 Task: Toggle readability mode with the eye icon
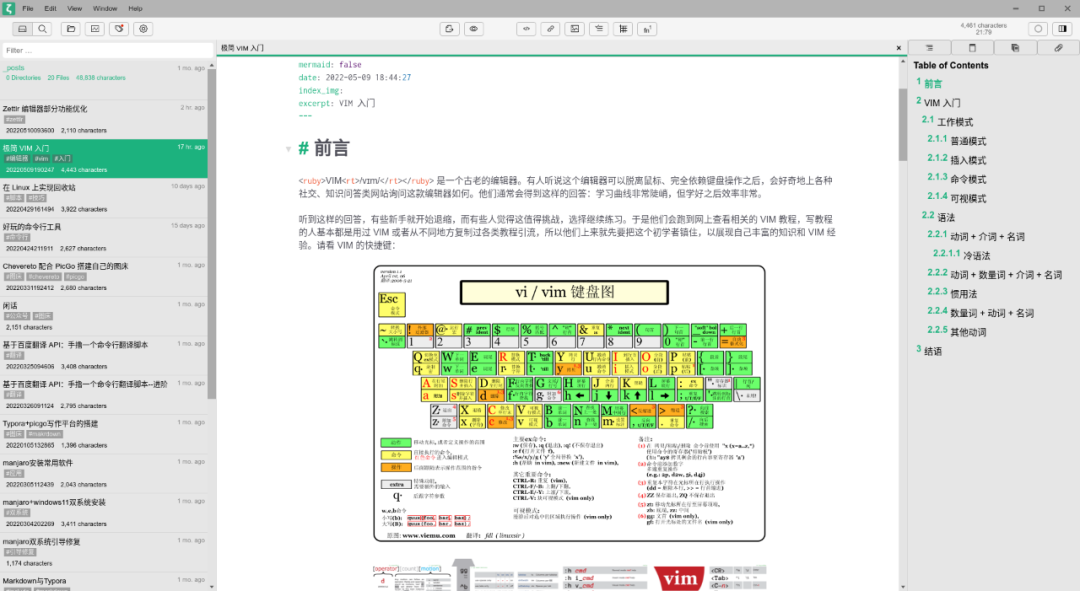point(473,29)
